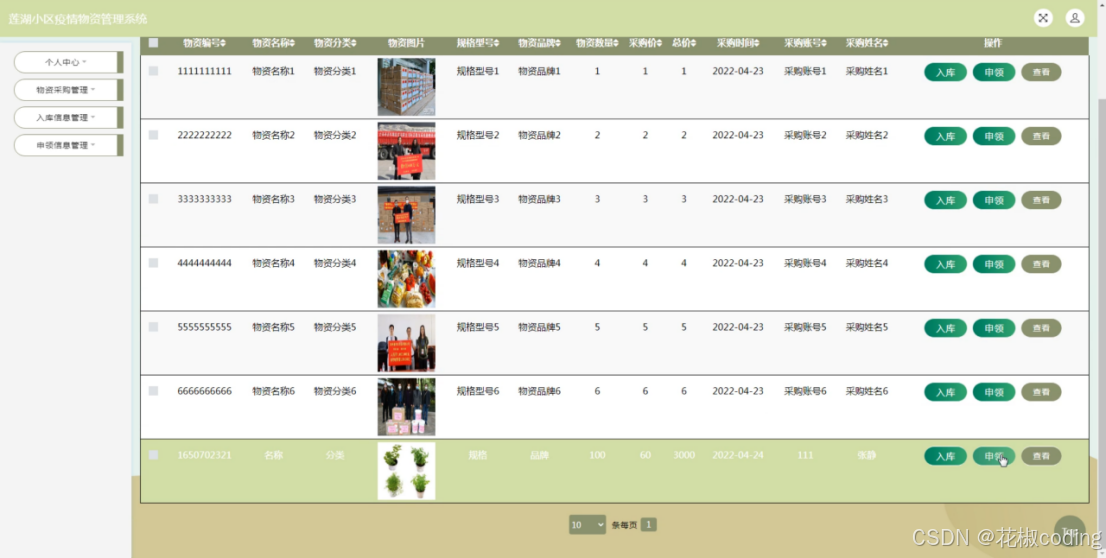Image resolution: width=1106 pixels, height=558 pixels.
Task: Sort by 物资品牌 column arrows
Action: pyautogui.click(x=559, y=44)
